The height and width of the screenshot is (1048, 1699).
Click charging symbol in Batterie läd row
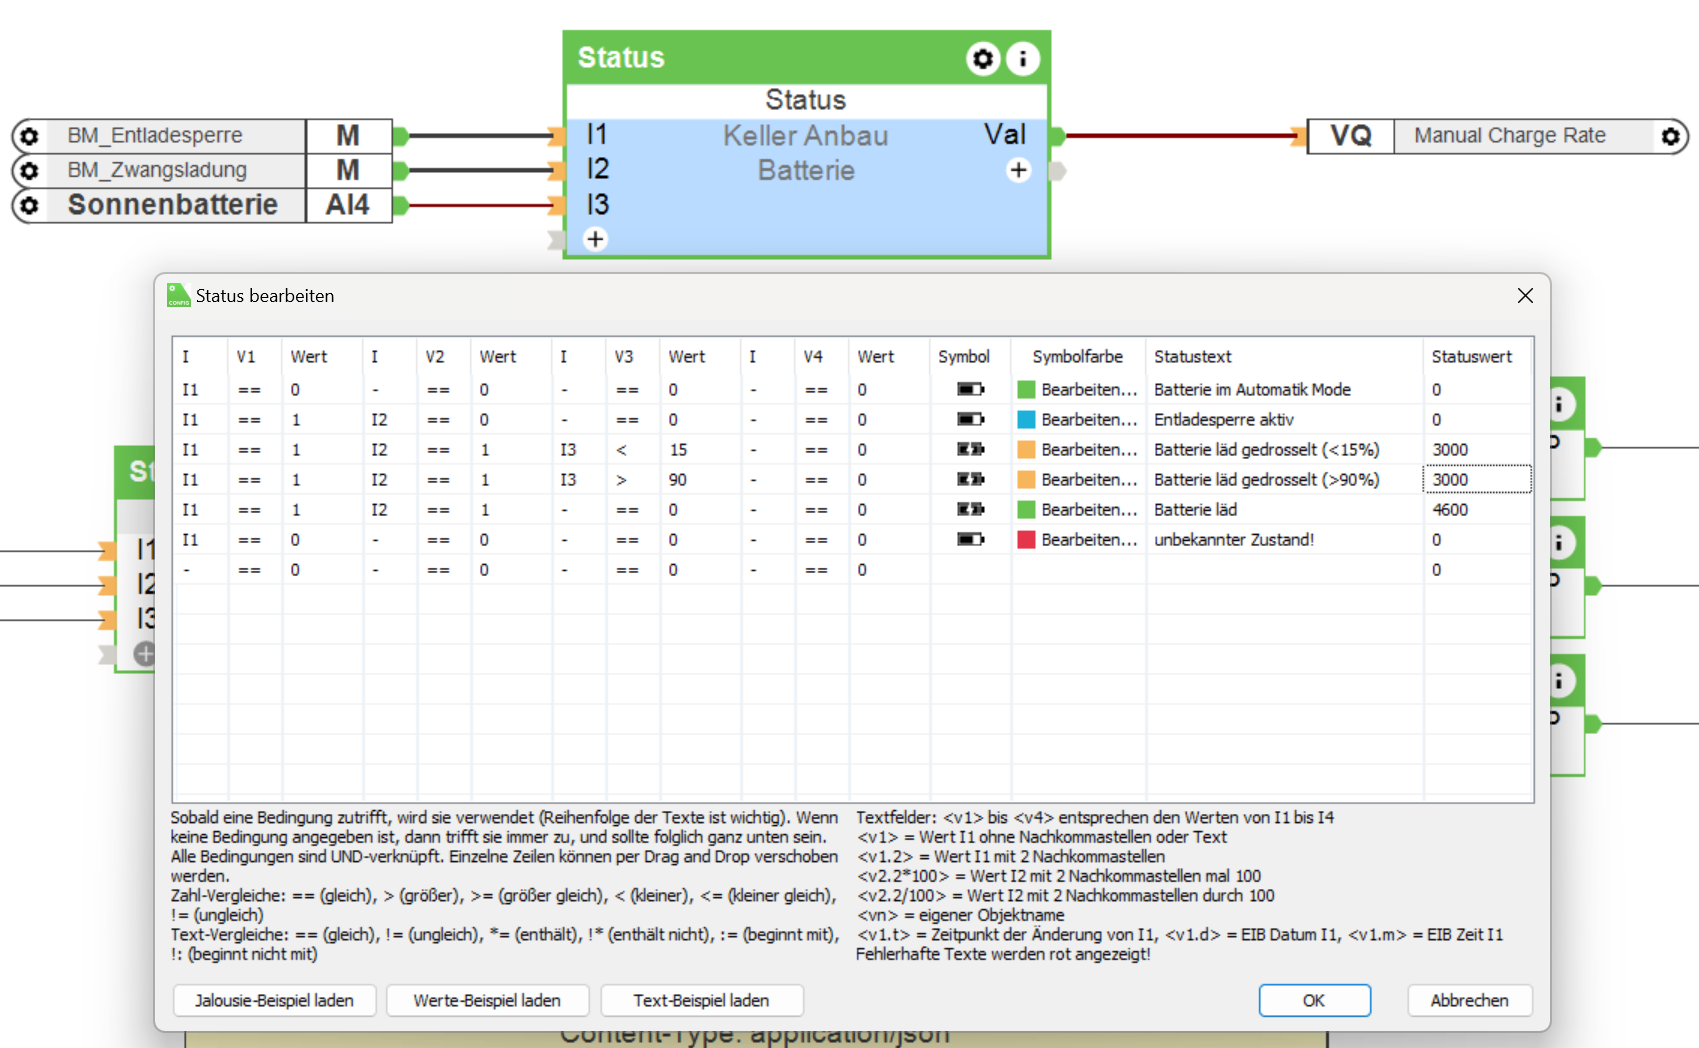pos(970,510)
